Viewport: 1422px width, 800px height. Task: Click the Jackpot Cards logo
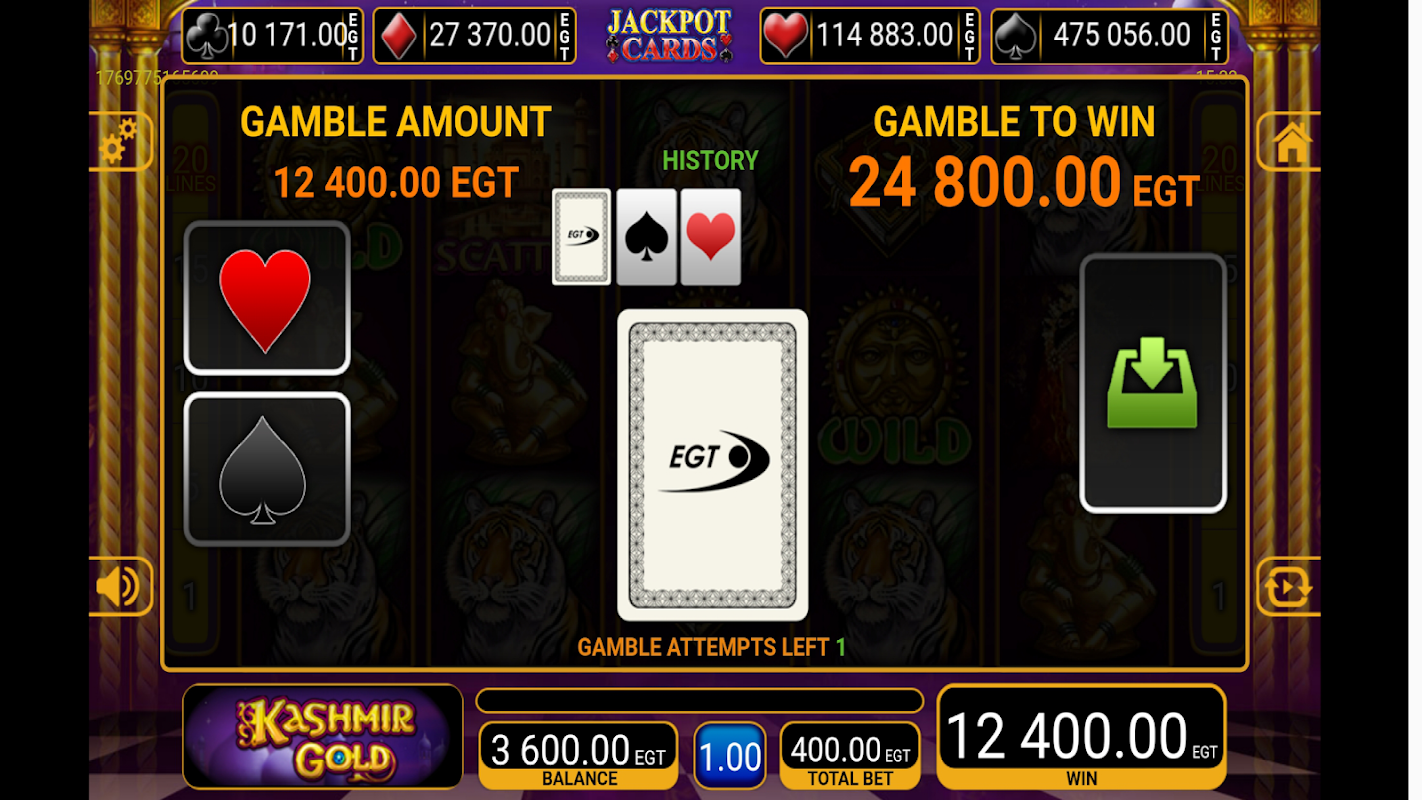[669, 36]
